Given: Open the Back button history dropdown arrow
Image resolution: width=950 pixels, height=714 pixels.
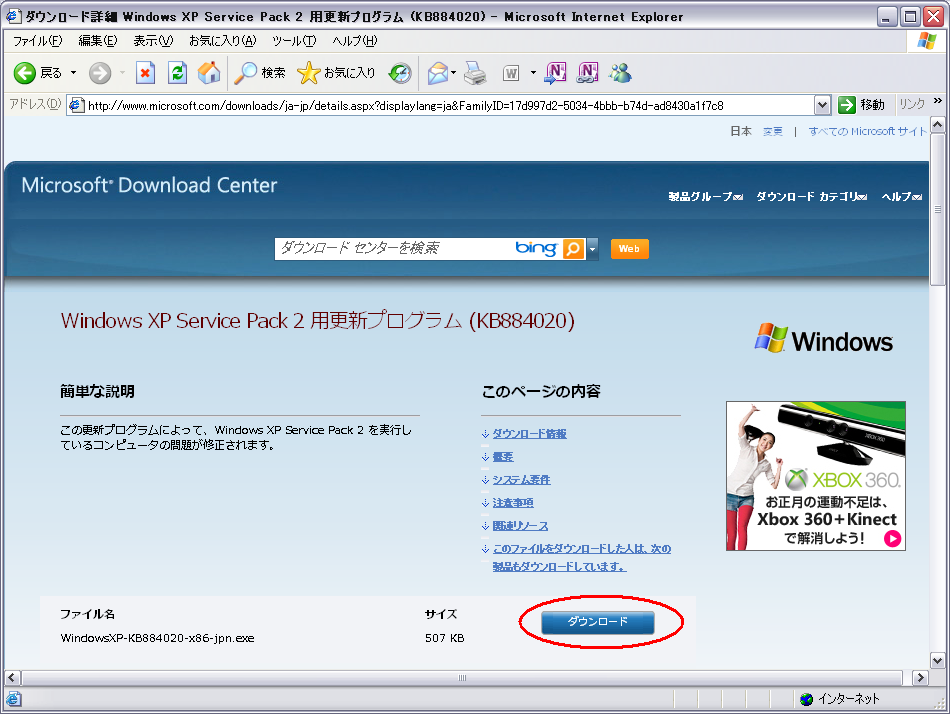Looking at the screenshot, I should (73, 73).
